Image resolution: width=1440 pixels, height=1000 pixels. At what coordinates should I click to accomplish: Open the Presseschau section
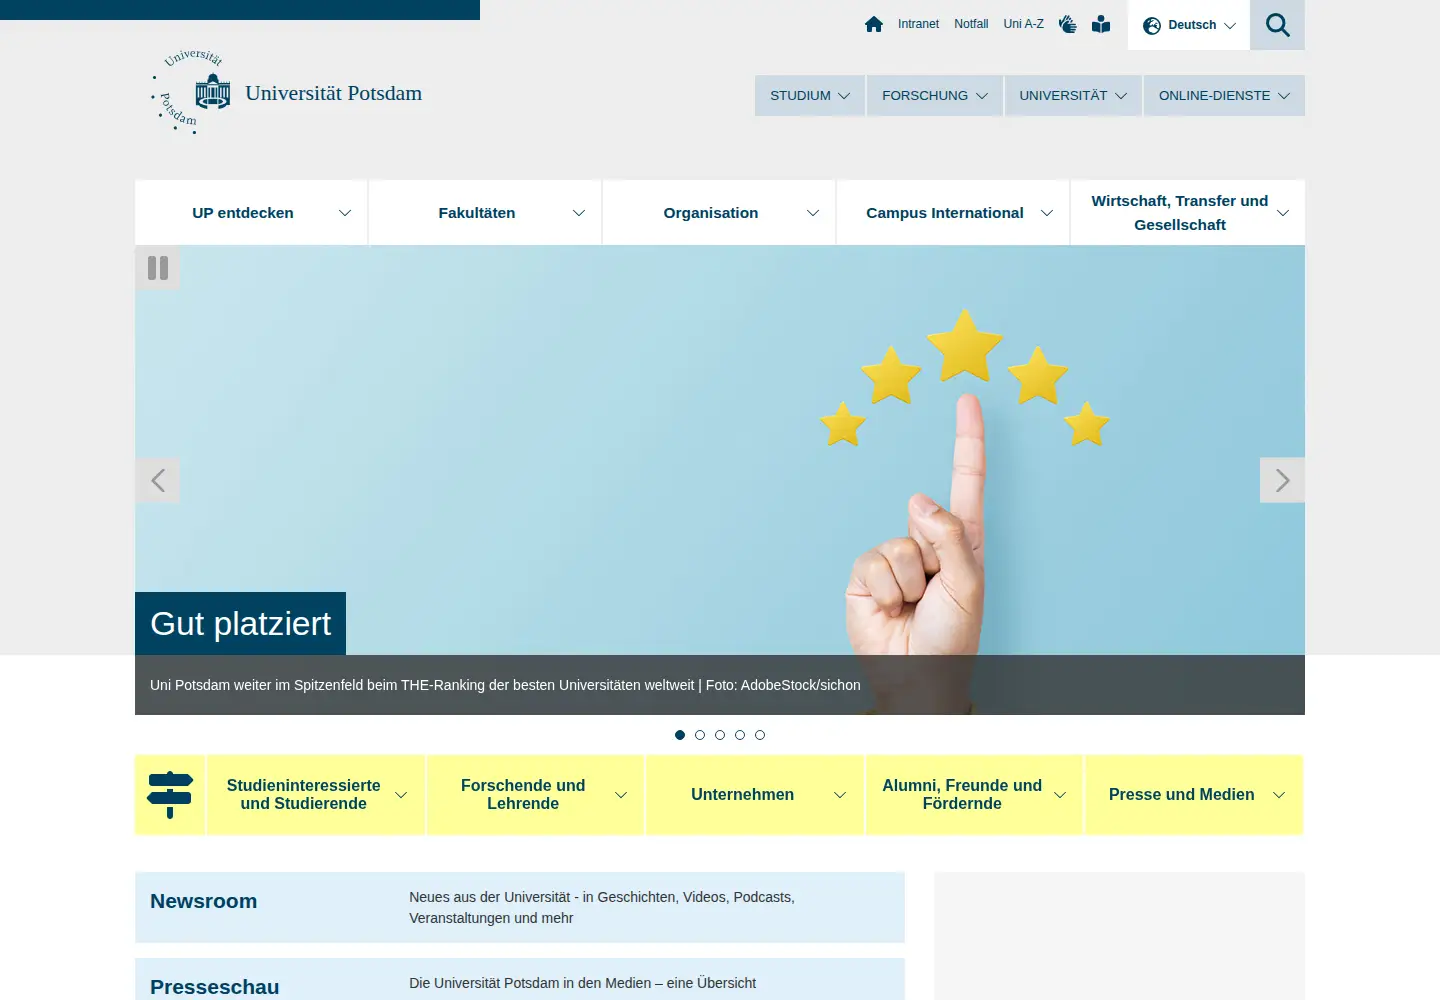(520, 980)
